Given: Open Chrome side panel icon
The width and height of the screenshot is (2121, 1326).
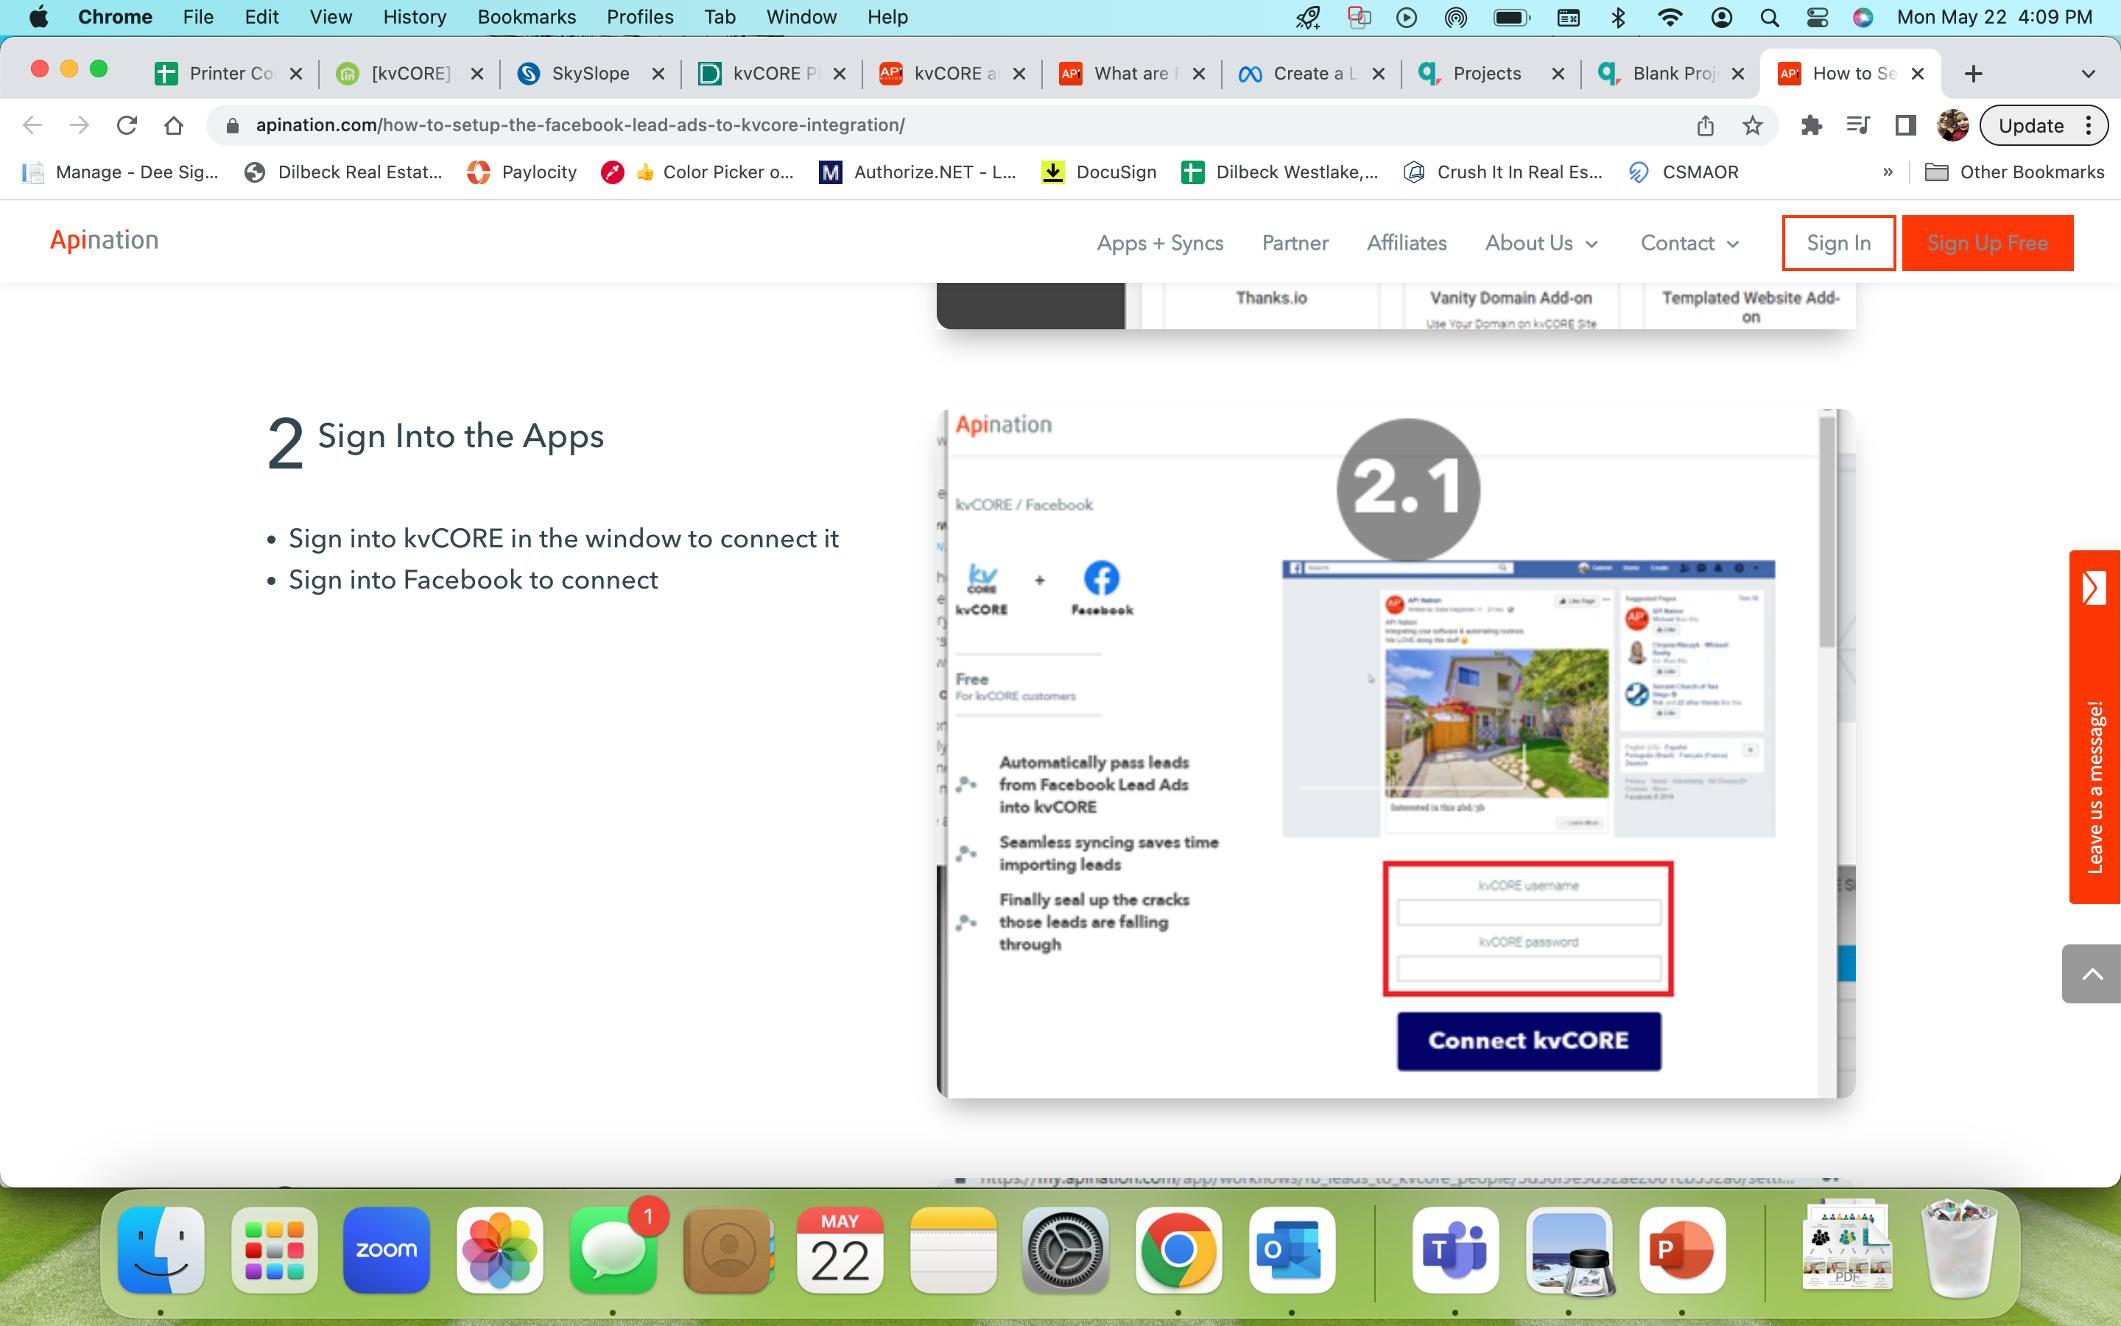Looking at the screenshot, I should (1905, 125).
